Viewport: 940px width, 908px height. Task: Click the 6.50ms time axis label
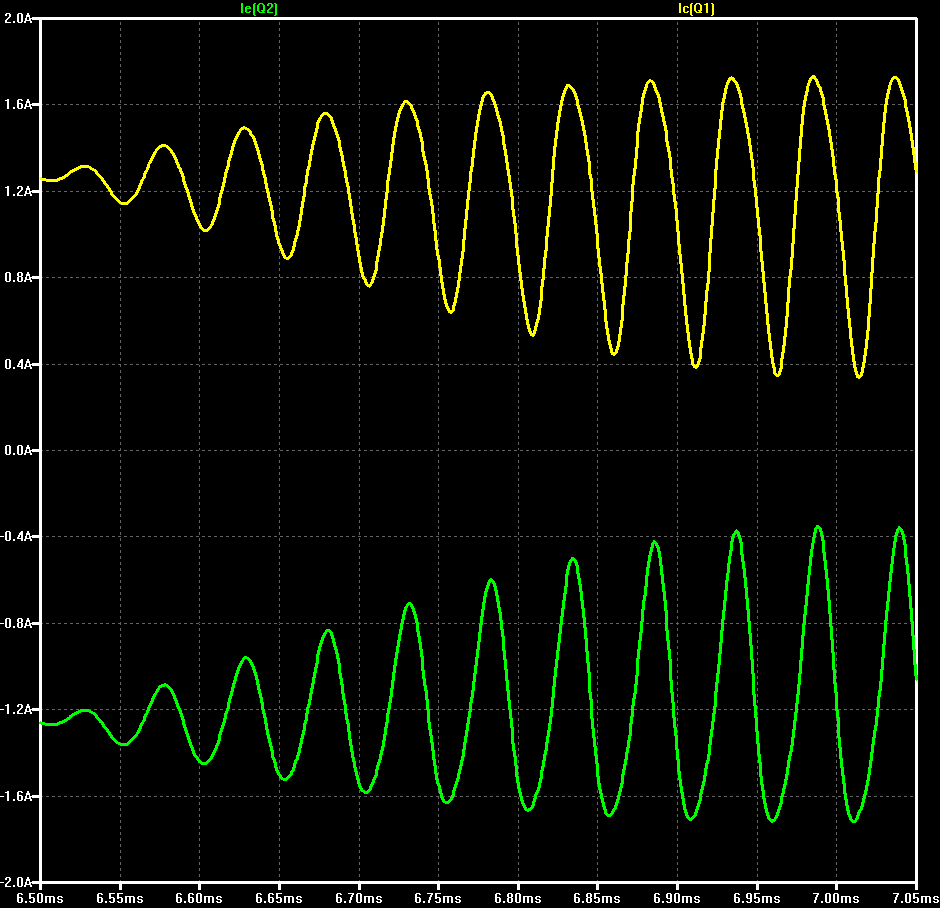40,898
